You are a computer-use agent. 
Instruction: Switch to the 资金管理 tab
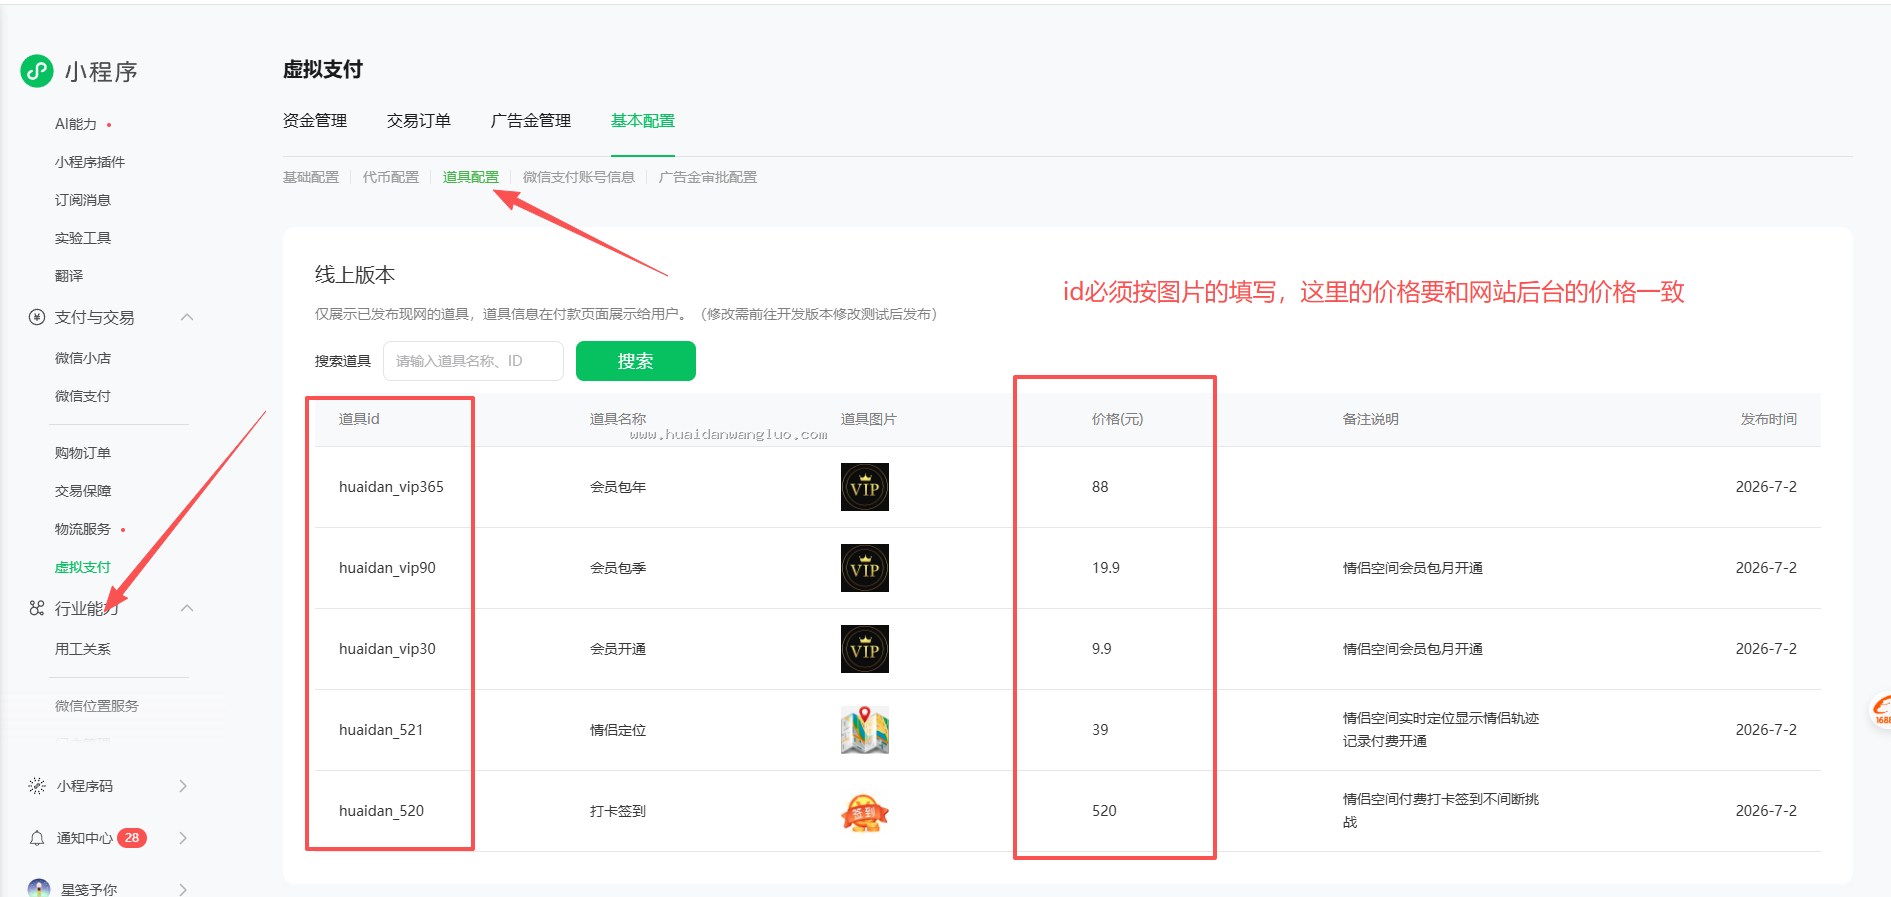point(315,120)
